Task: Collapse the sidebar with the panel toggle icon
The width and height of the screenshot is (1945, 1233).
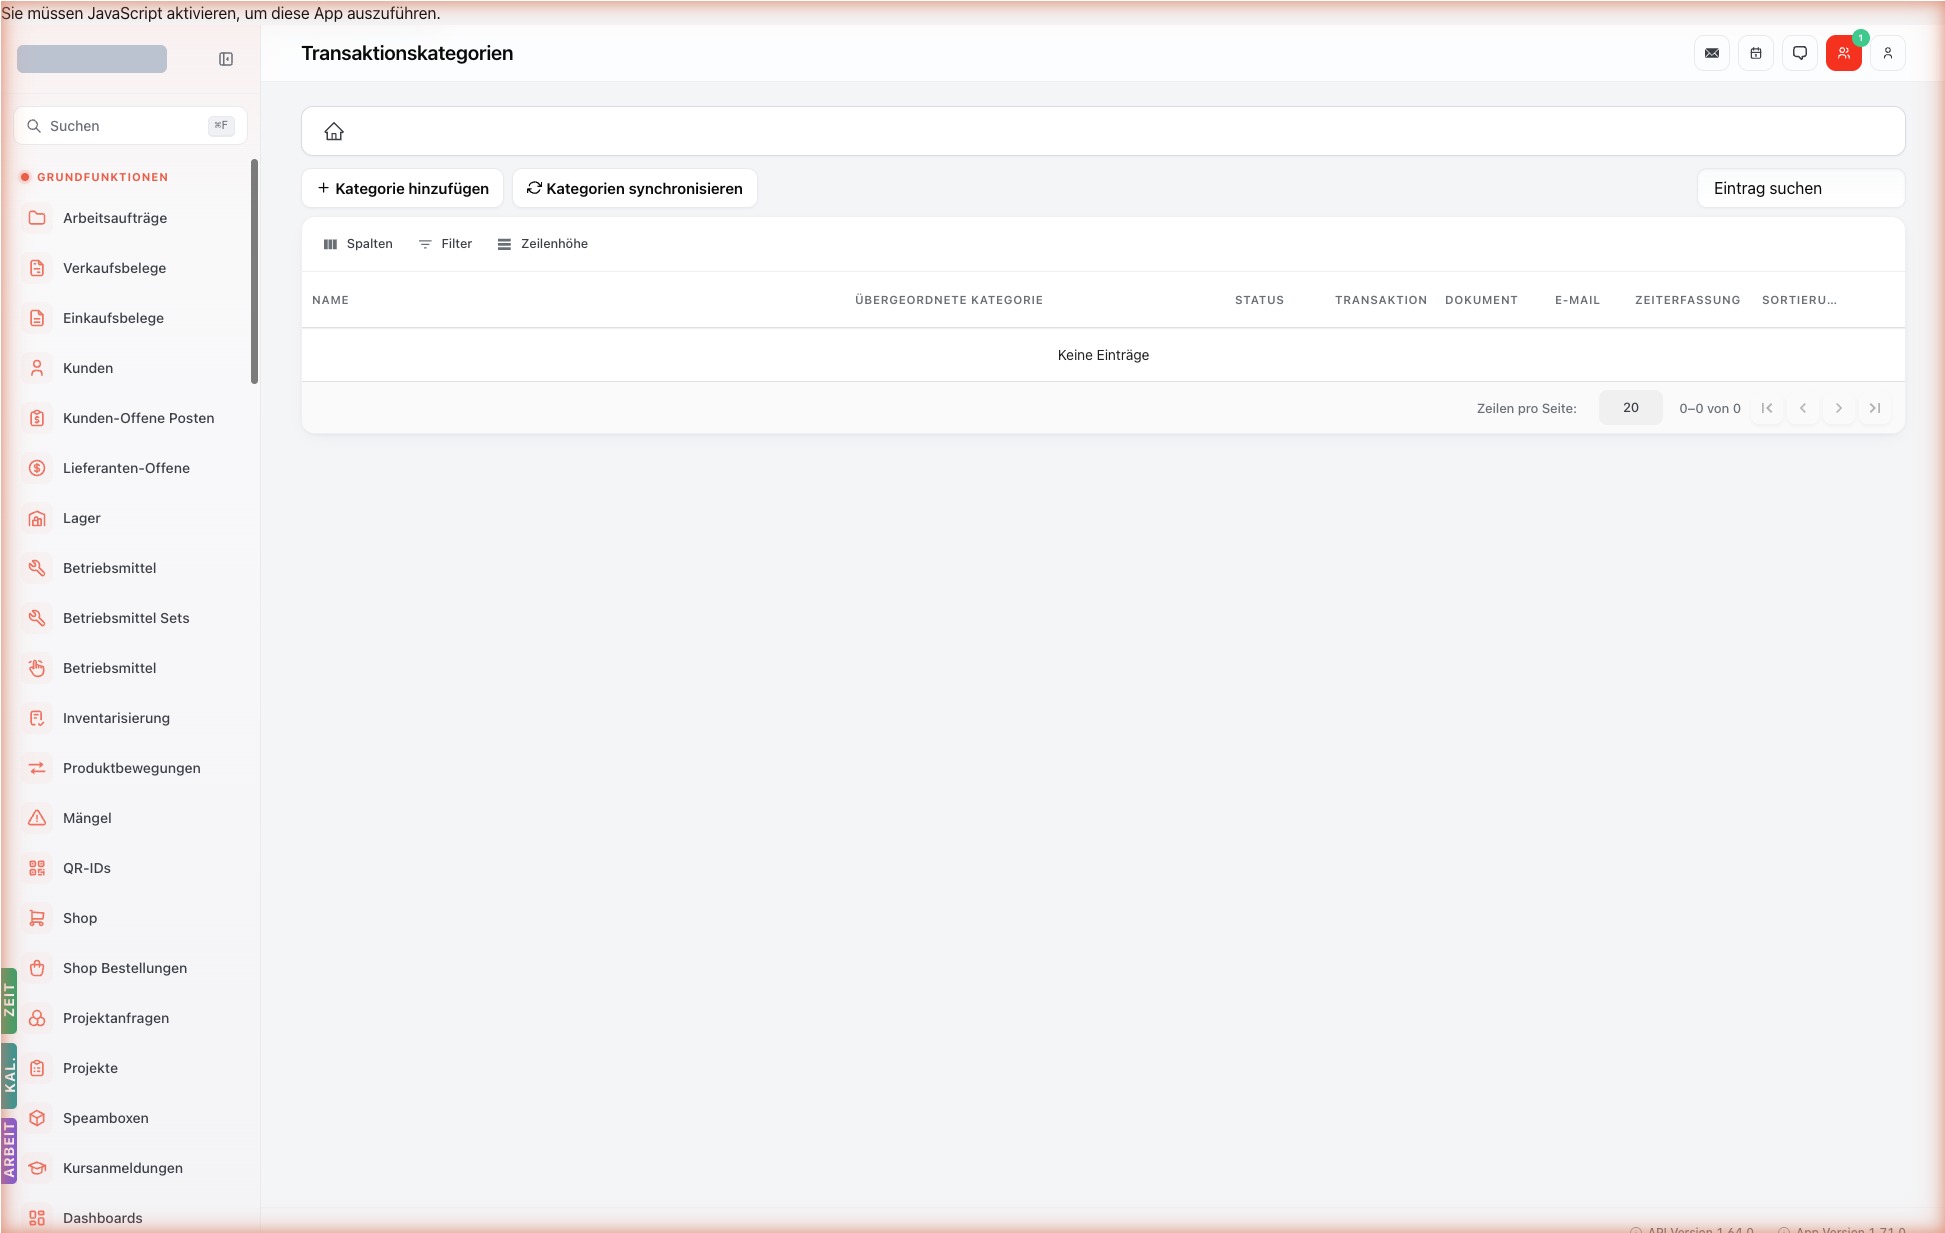Action: pyautogui.click(x=226, y=59)
